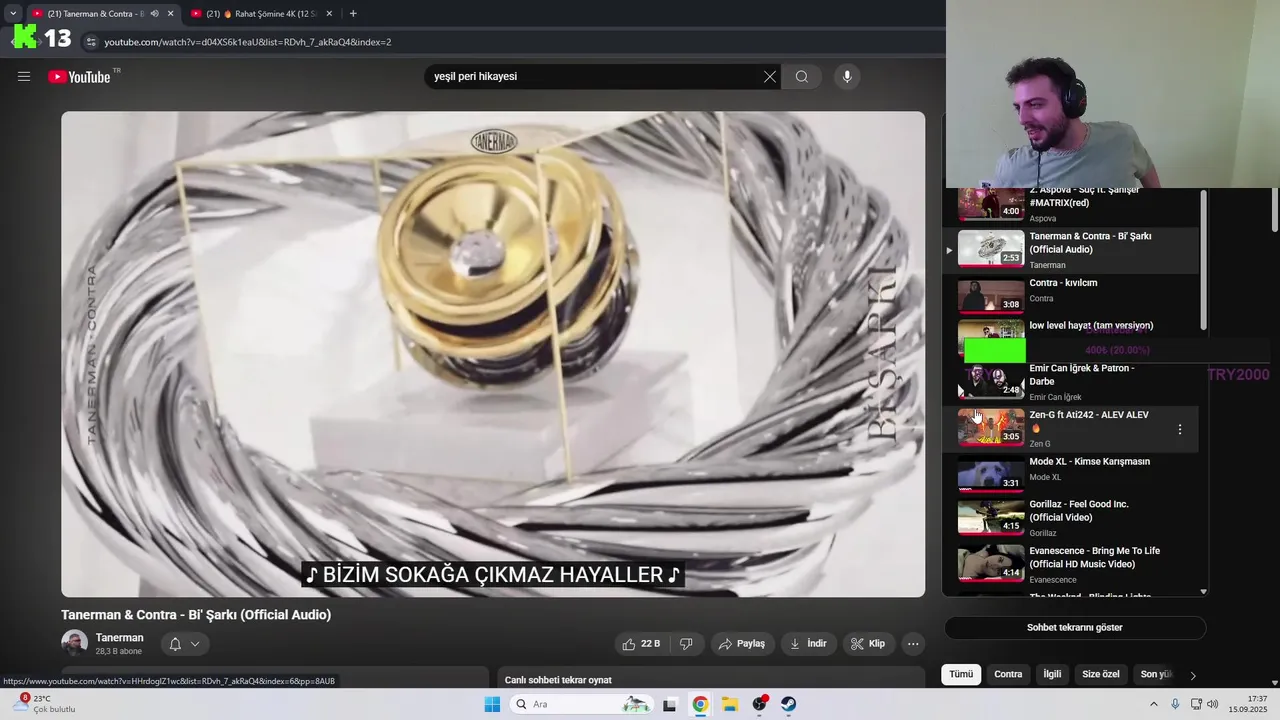Select Evanescence - Bring Me To Life video

(x=1072, y=565)
